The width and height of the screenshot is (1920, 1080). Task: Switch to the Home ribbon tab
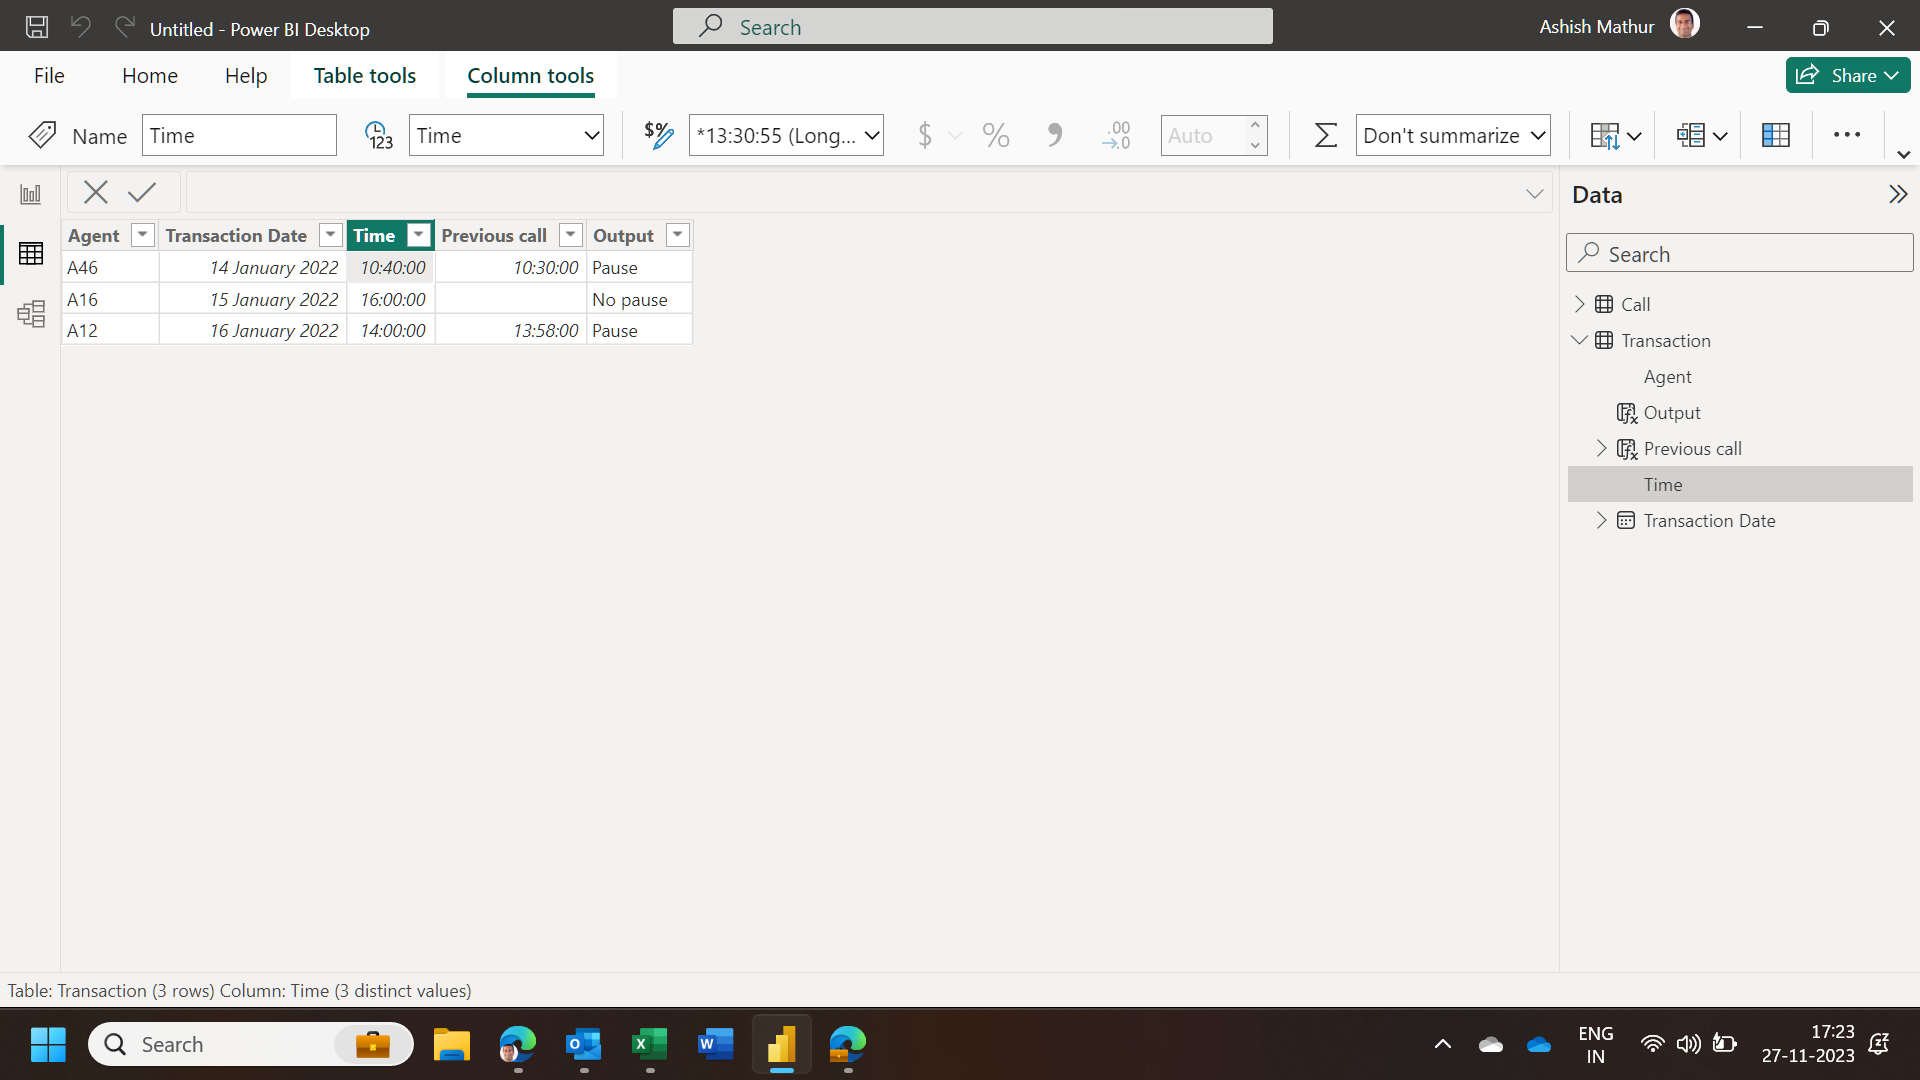[150, 76]
